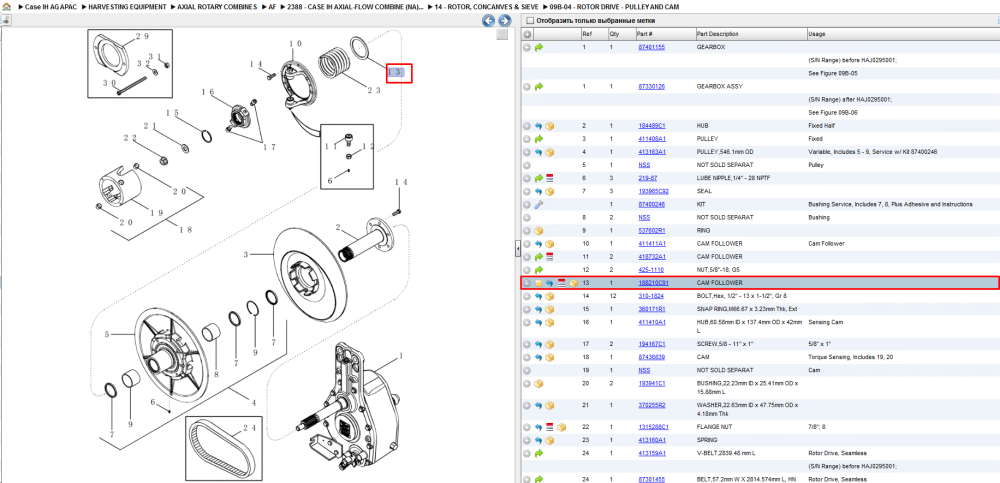Click the green arrow icon in the GEARBOX row
1000x483 pixels.
point(538,47)
